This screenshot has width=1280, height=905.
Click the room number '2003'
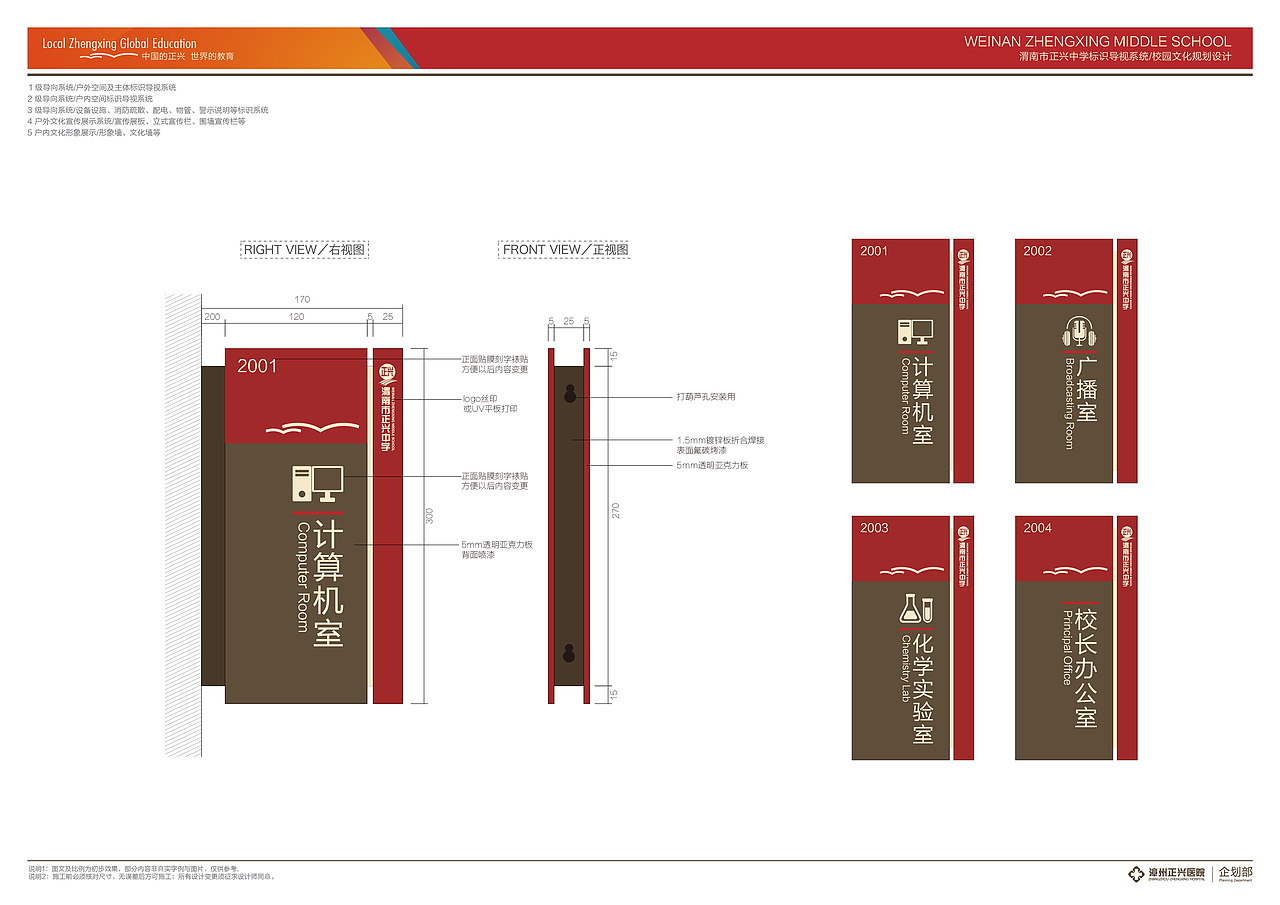tap(874, 528)
